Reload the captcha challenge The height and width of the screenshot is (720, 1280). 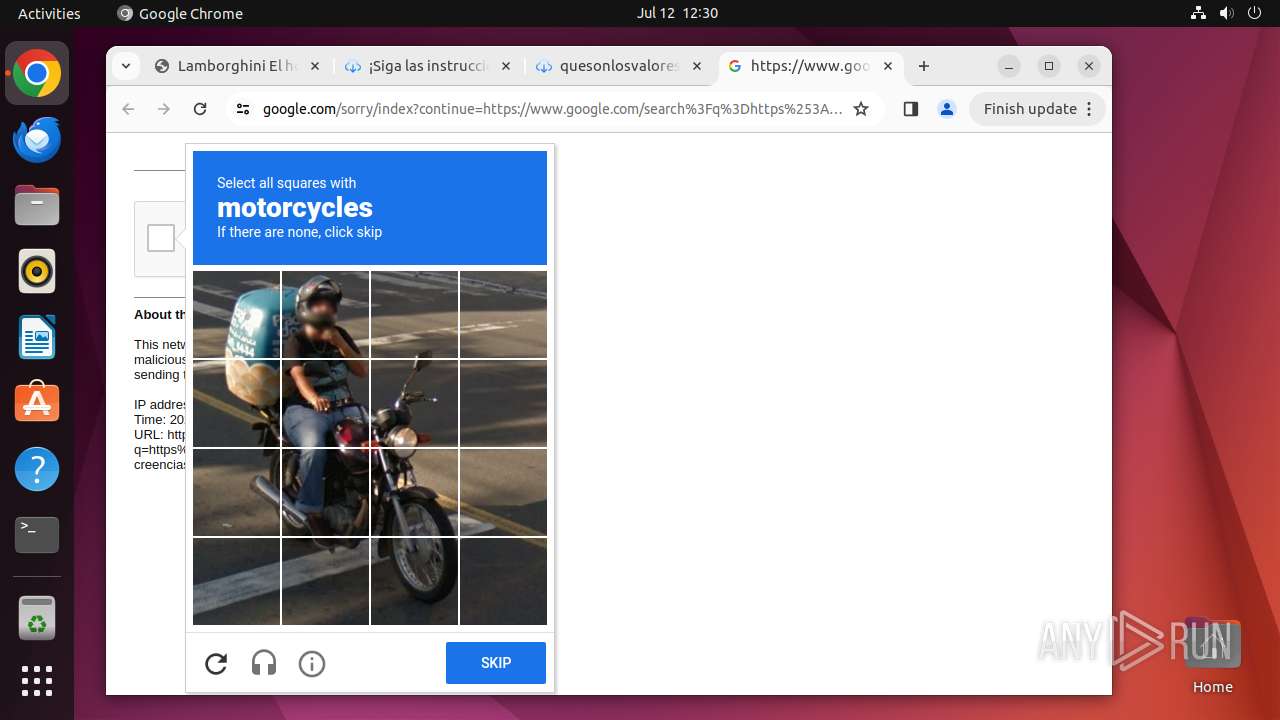click(x=216, y=663)
